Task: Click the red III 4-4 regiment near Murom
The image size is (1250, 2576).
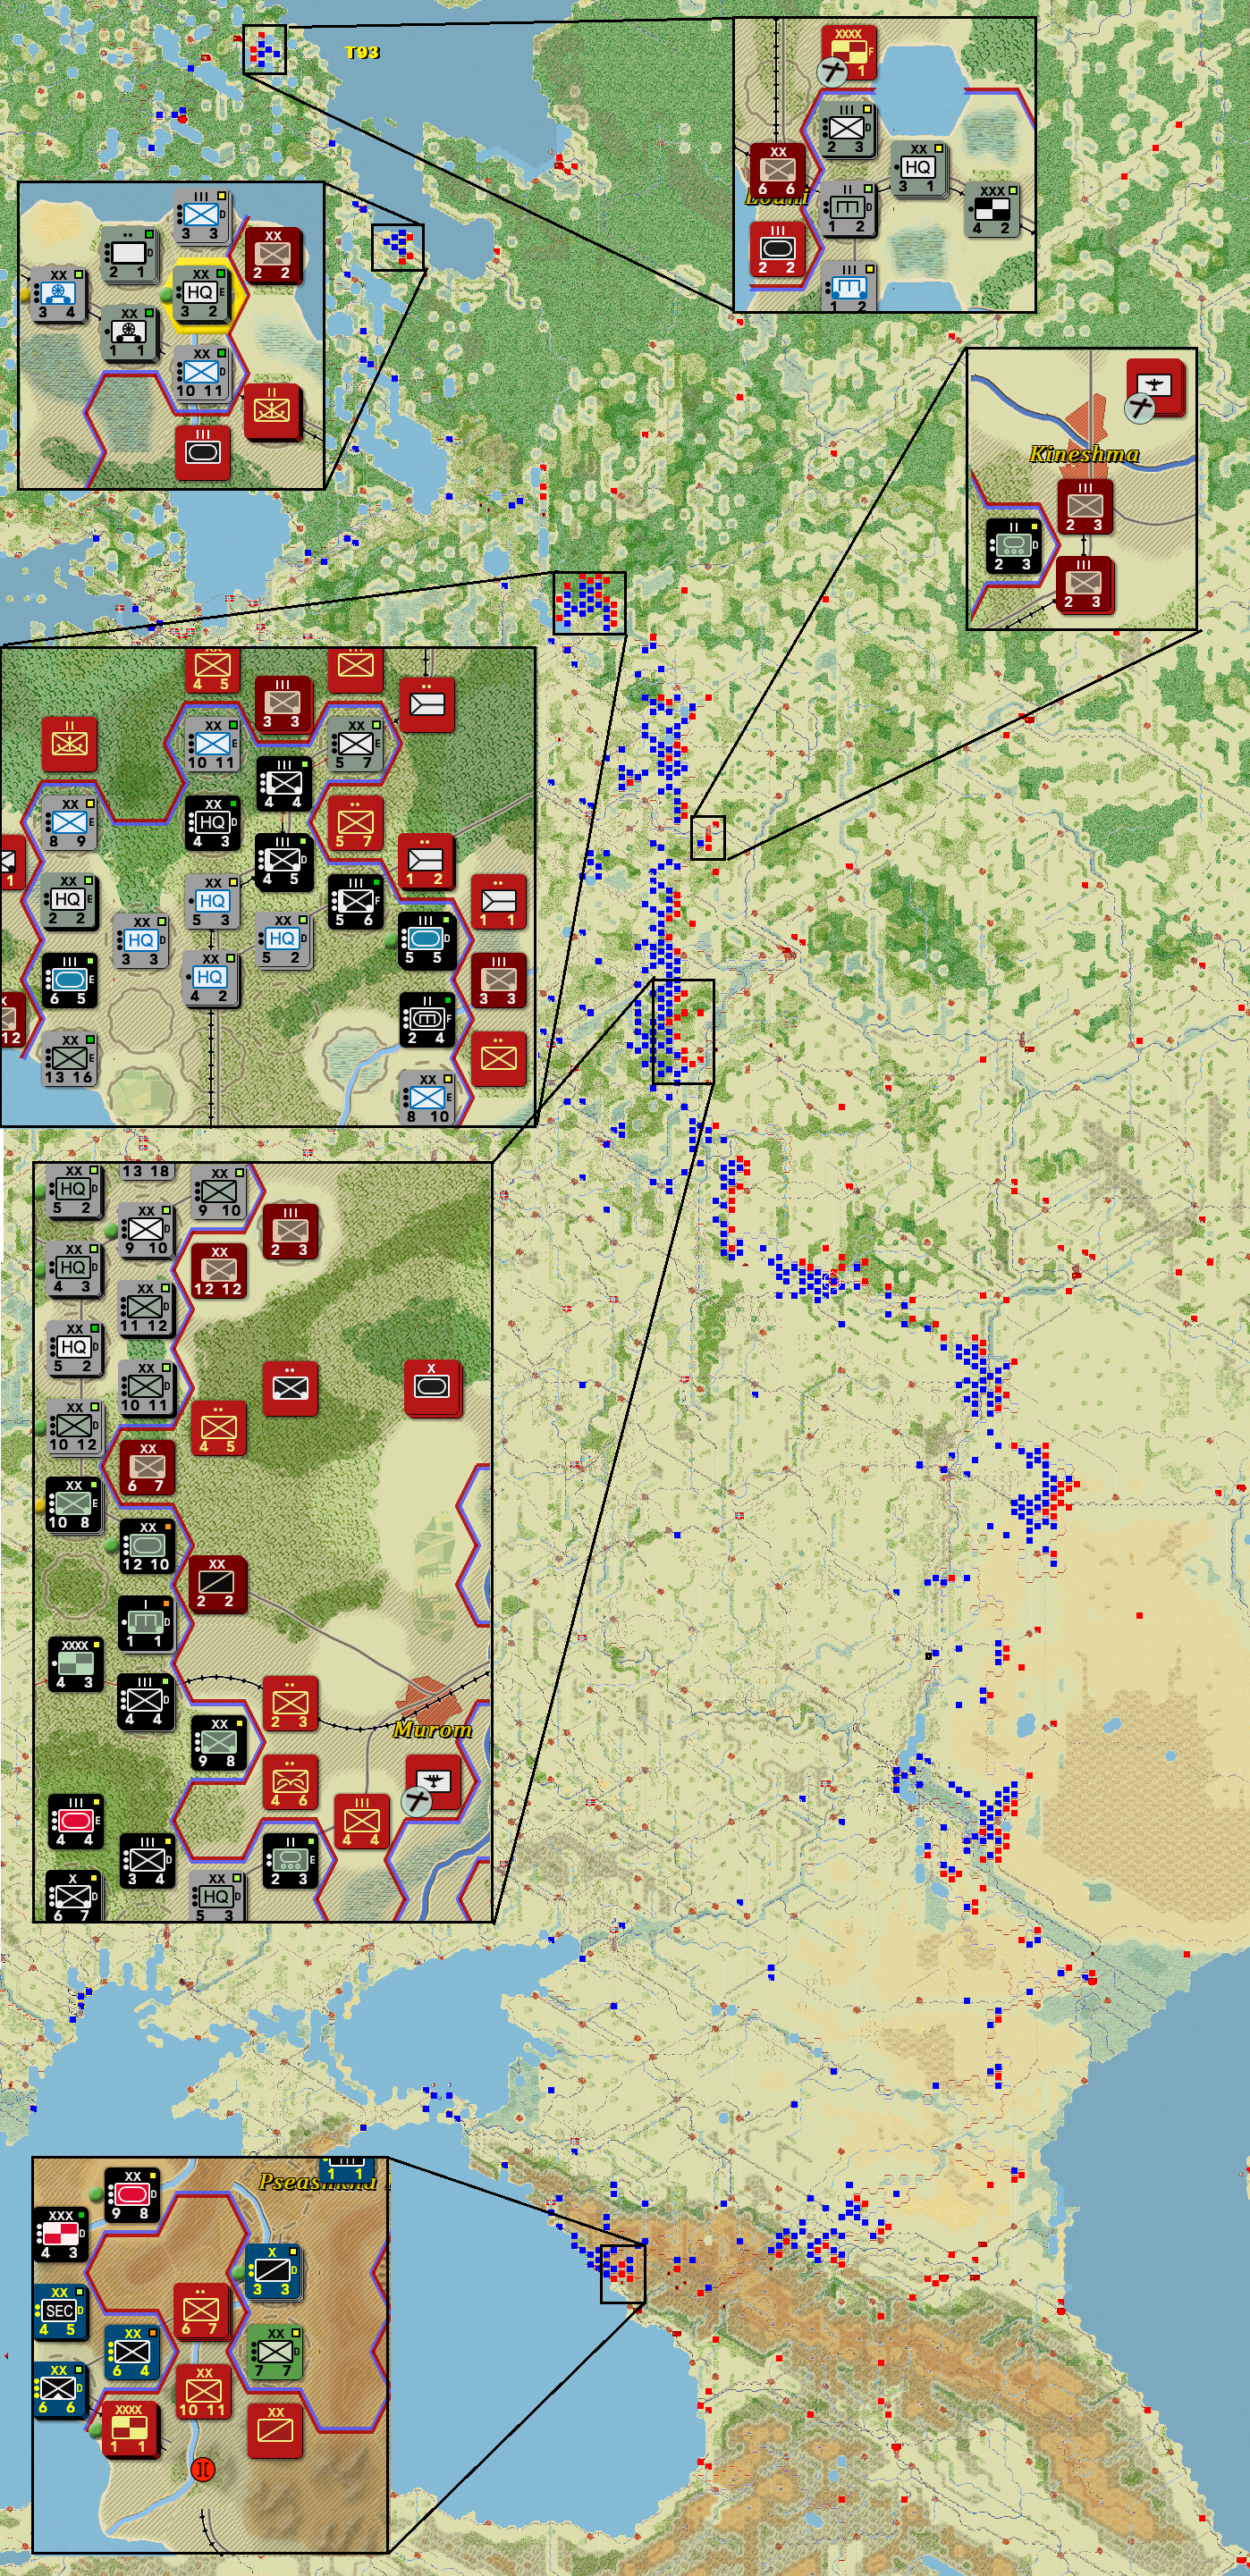Action: click(x=361, y=1821)
